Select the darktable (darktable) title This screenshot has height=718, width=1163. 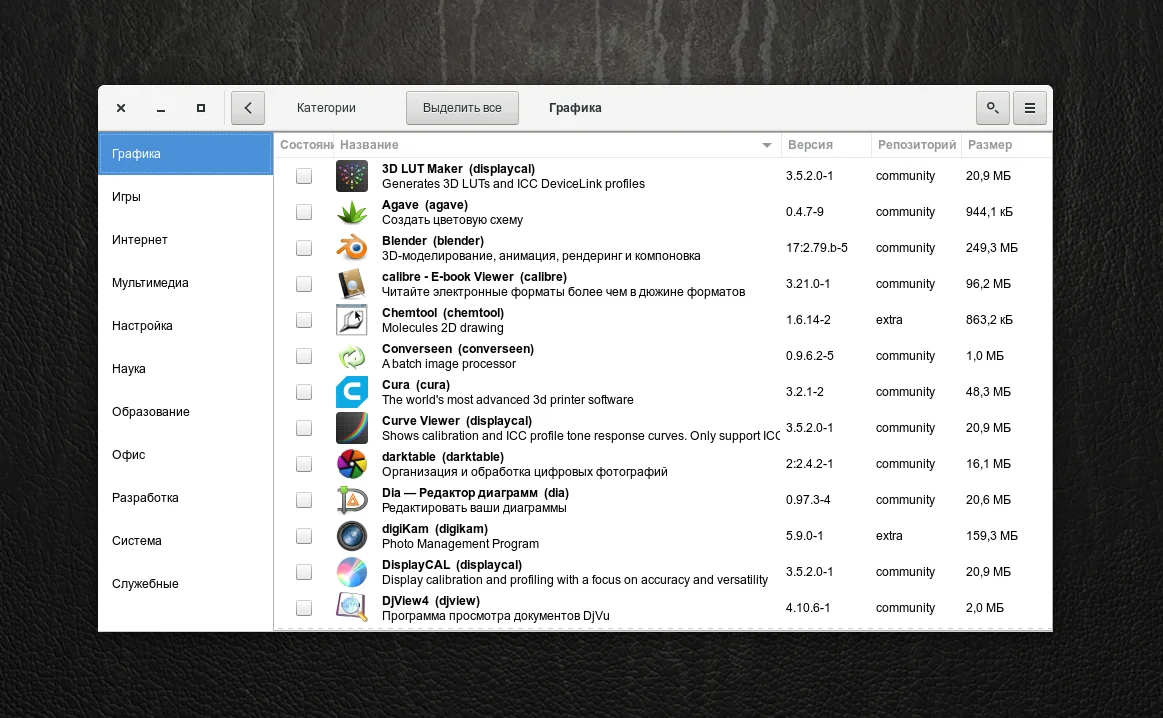click(443, 457)
